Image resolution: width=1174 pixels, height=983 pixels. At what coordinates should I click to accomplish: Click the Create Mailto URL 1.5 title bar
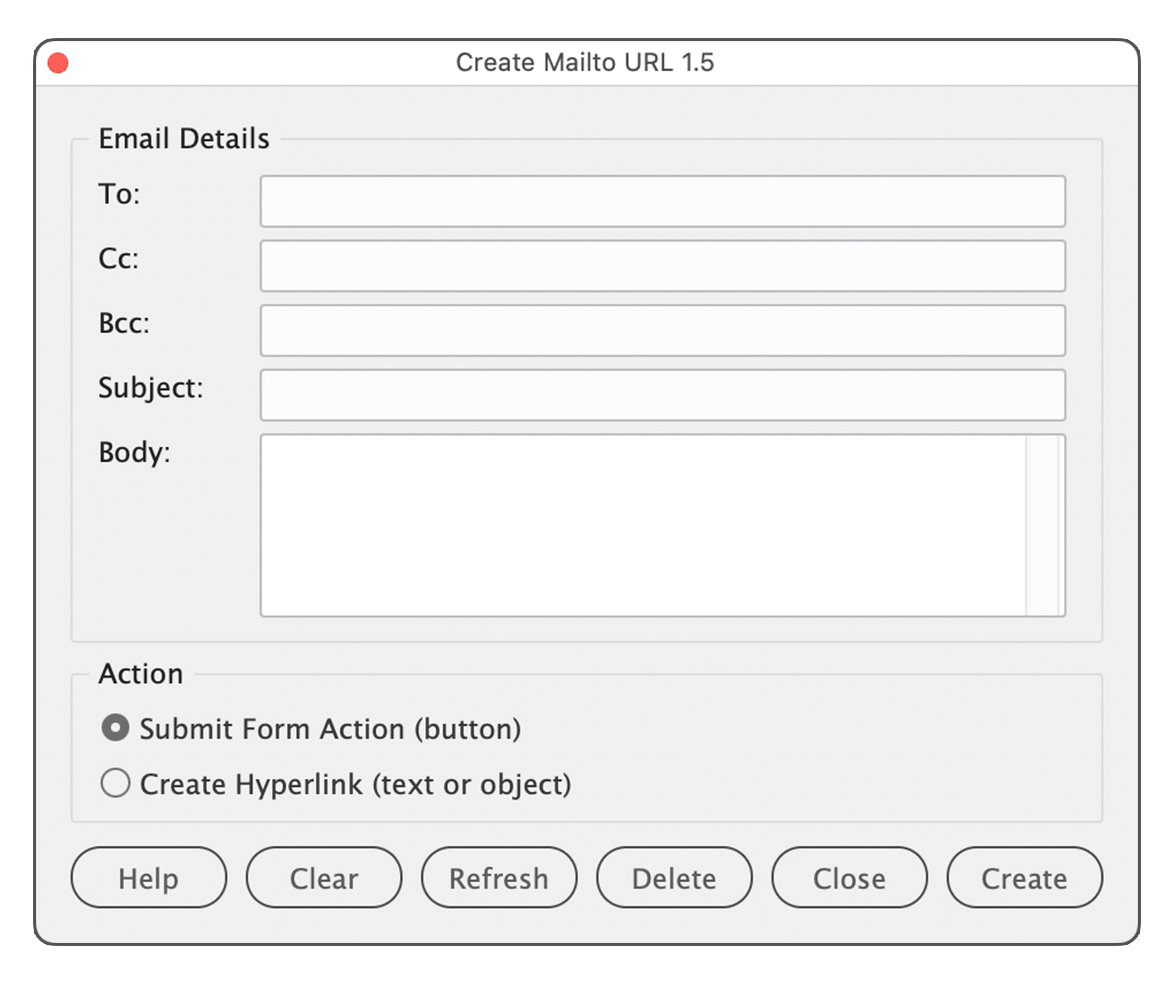(585, 63)
